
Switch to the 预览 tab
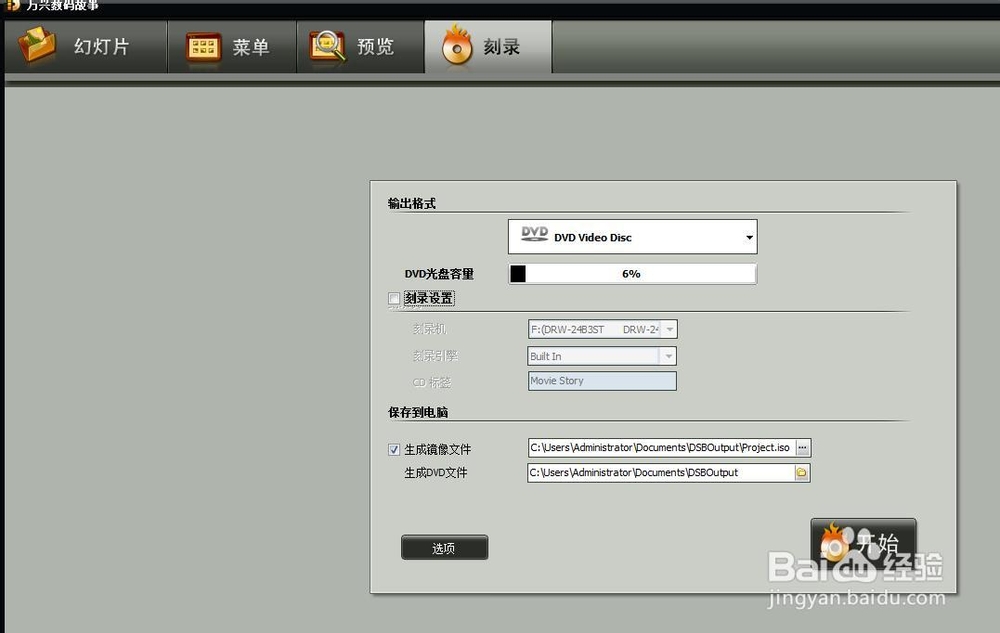360,46
